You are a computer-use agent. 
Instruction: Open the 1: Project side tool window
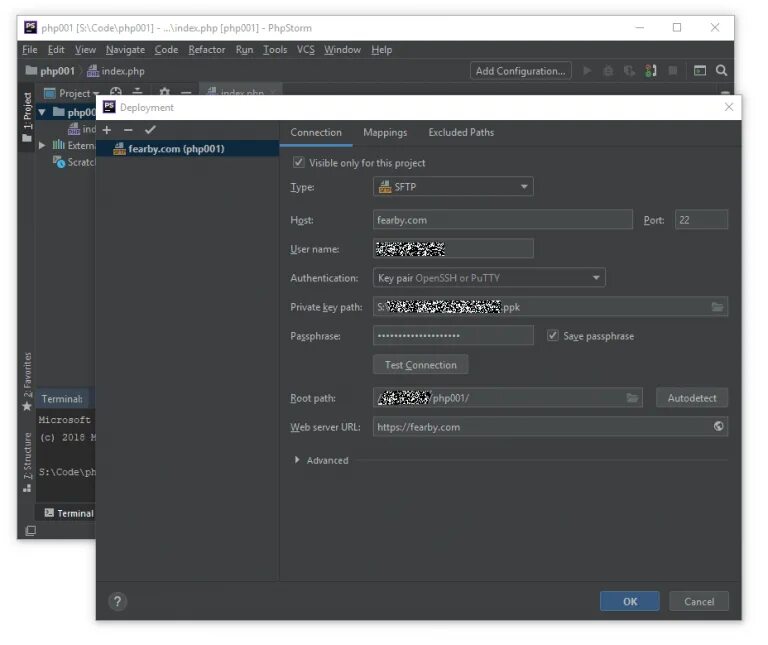pyautogui.click(x=27, y=117)
